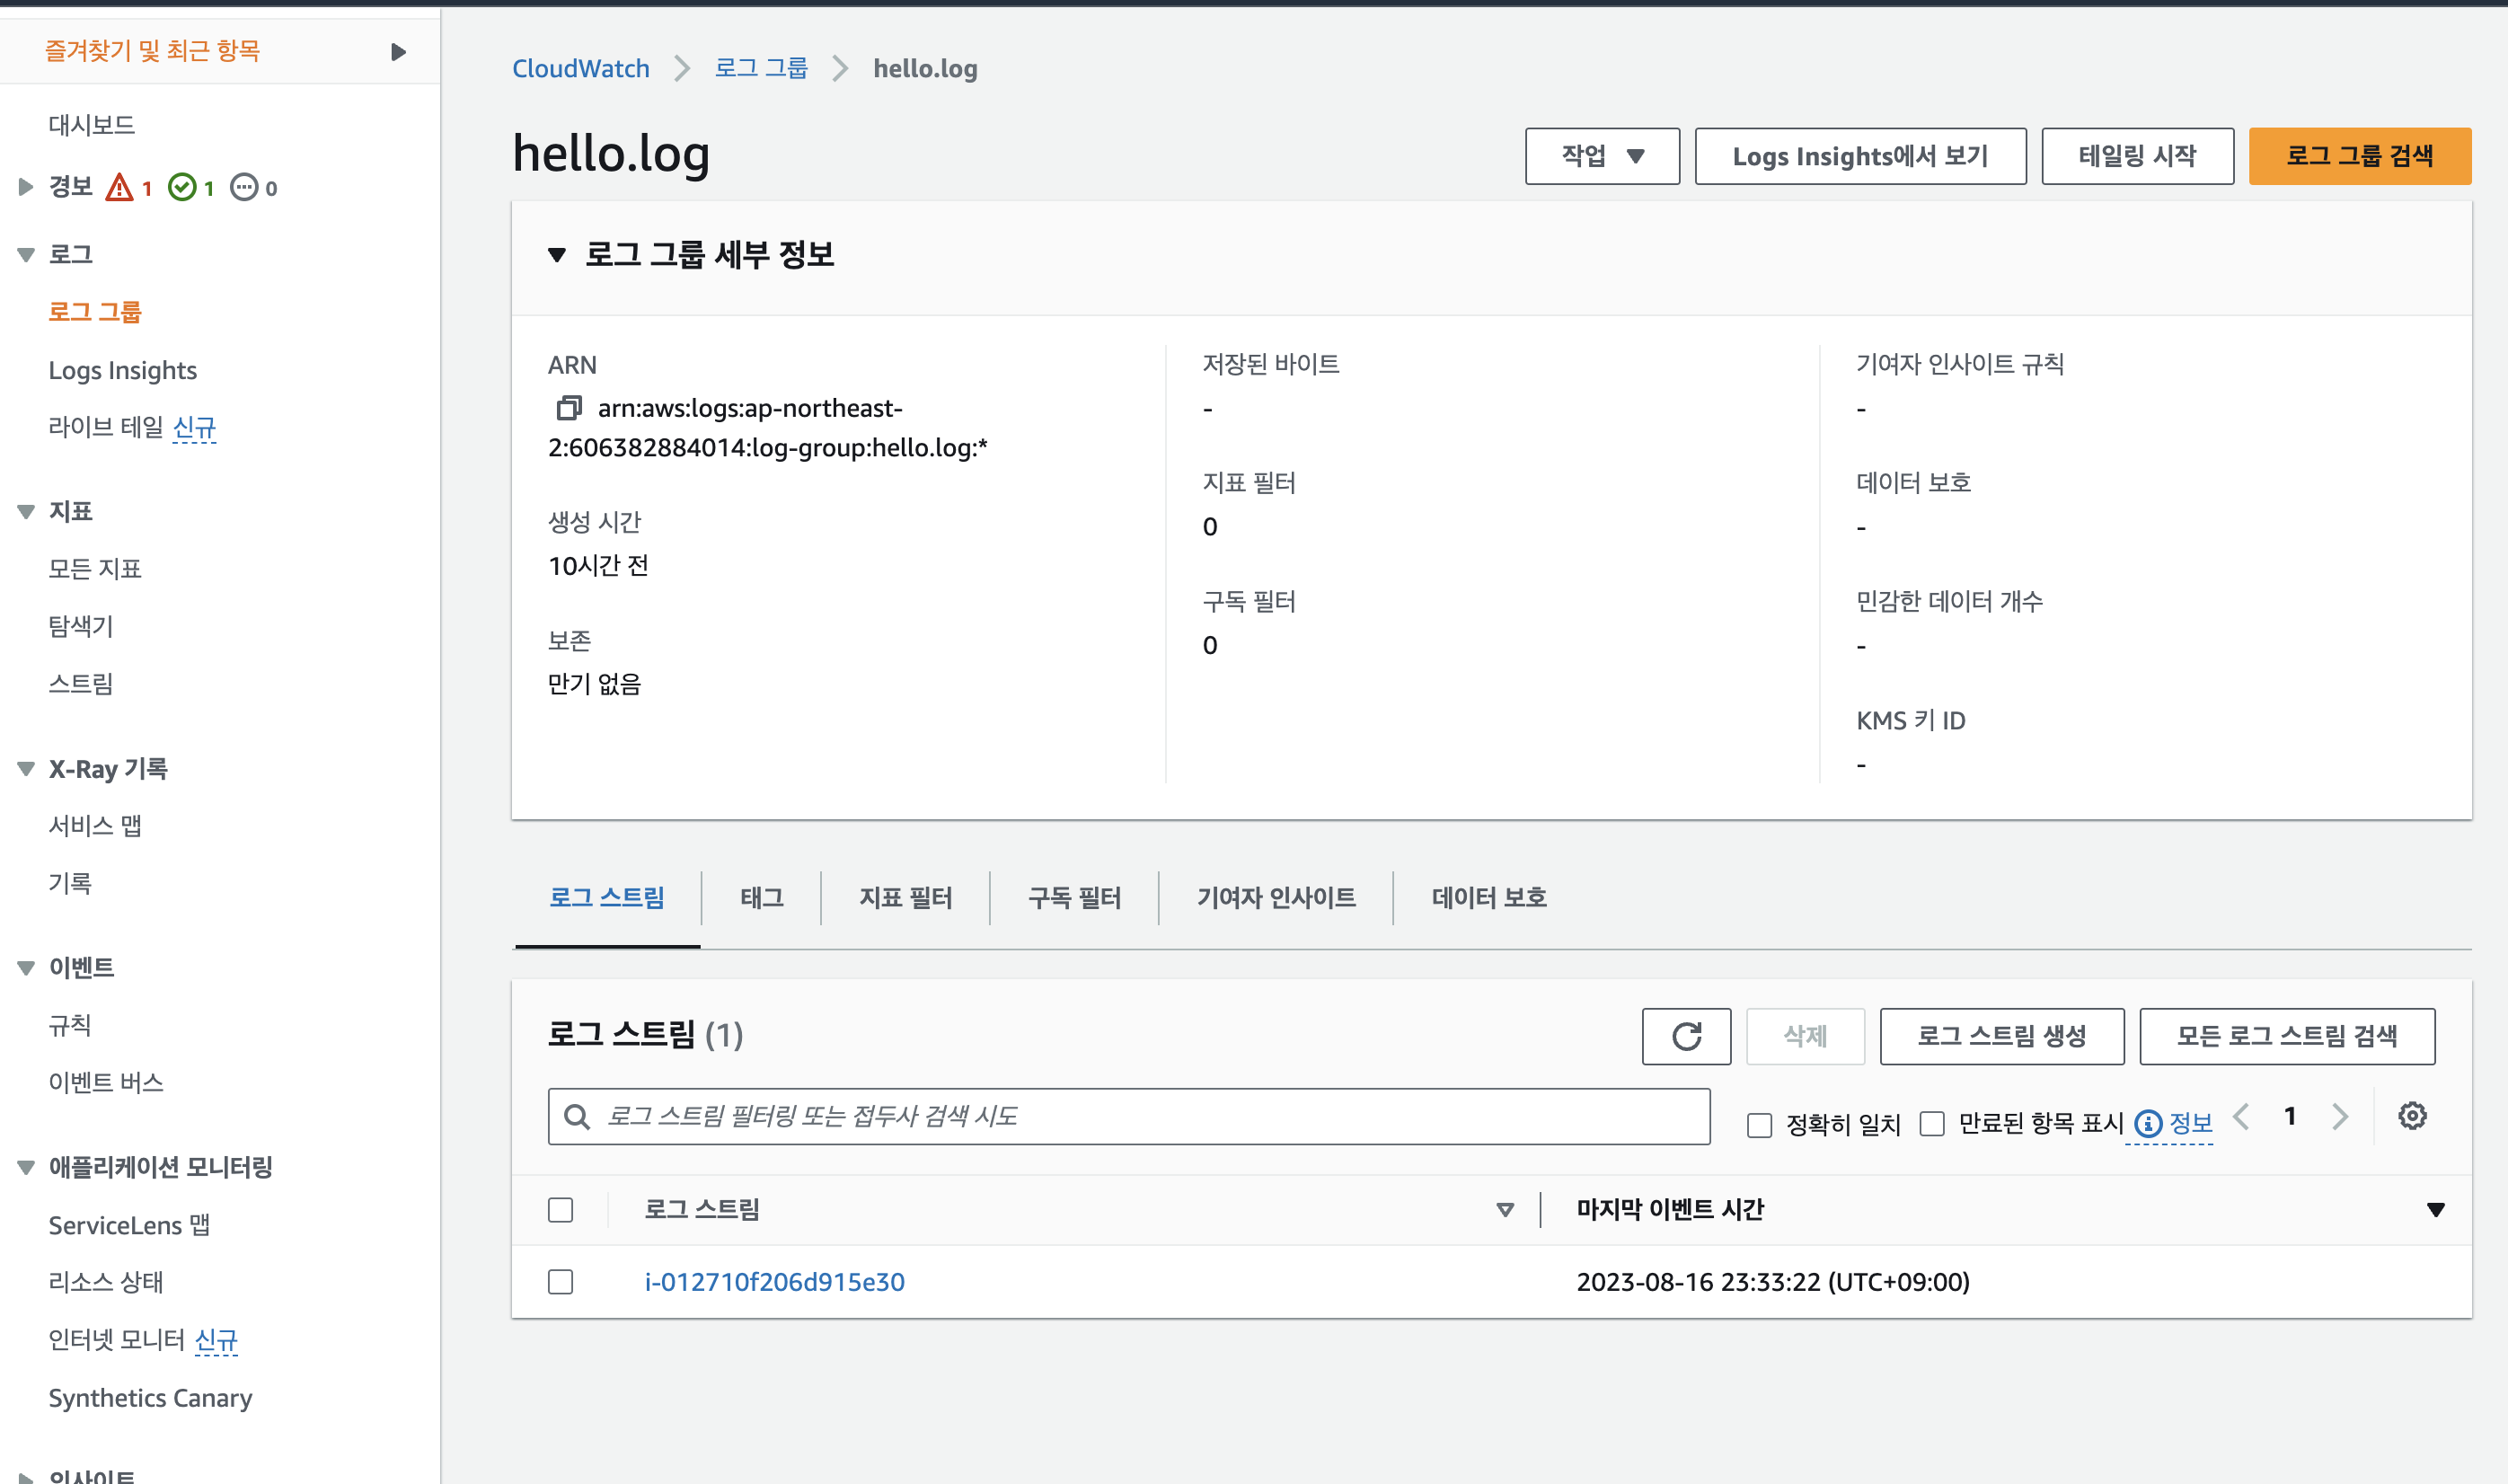Select all log streams header checkbox
Screen dimensions: 2508x1484
(x=561, y=1210)
